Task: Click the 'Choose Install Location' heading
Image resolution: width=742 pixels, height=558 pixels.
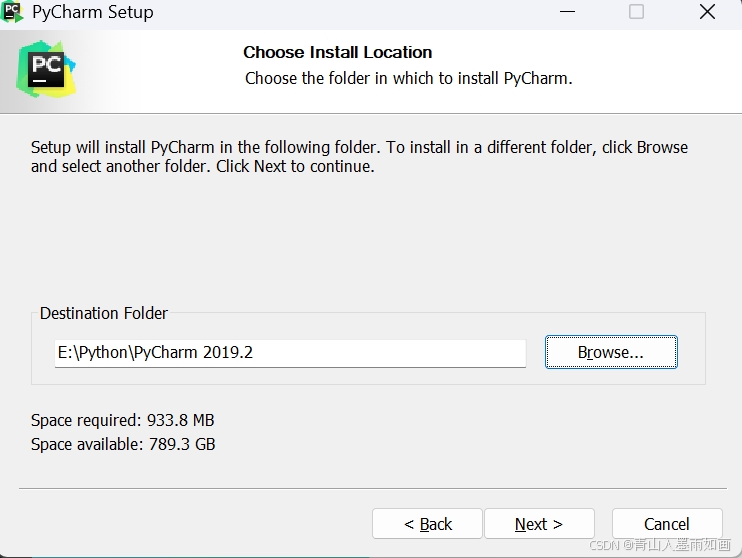Action: (x=337, y=52)
